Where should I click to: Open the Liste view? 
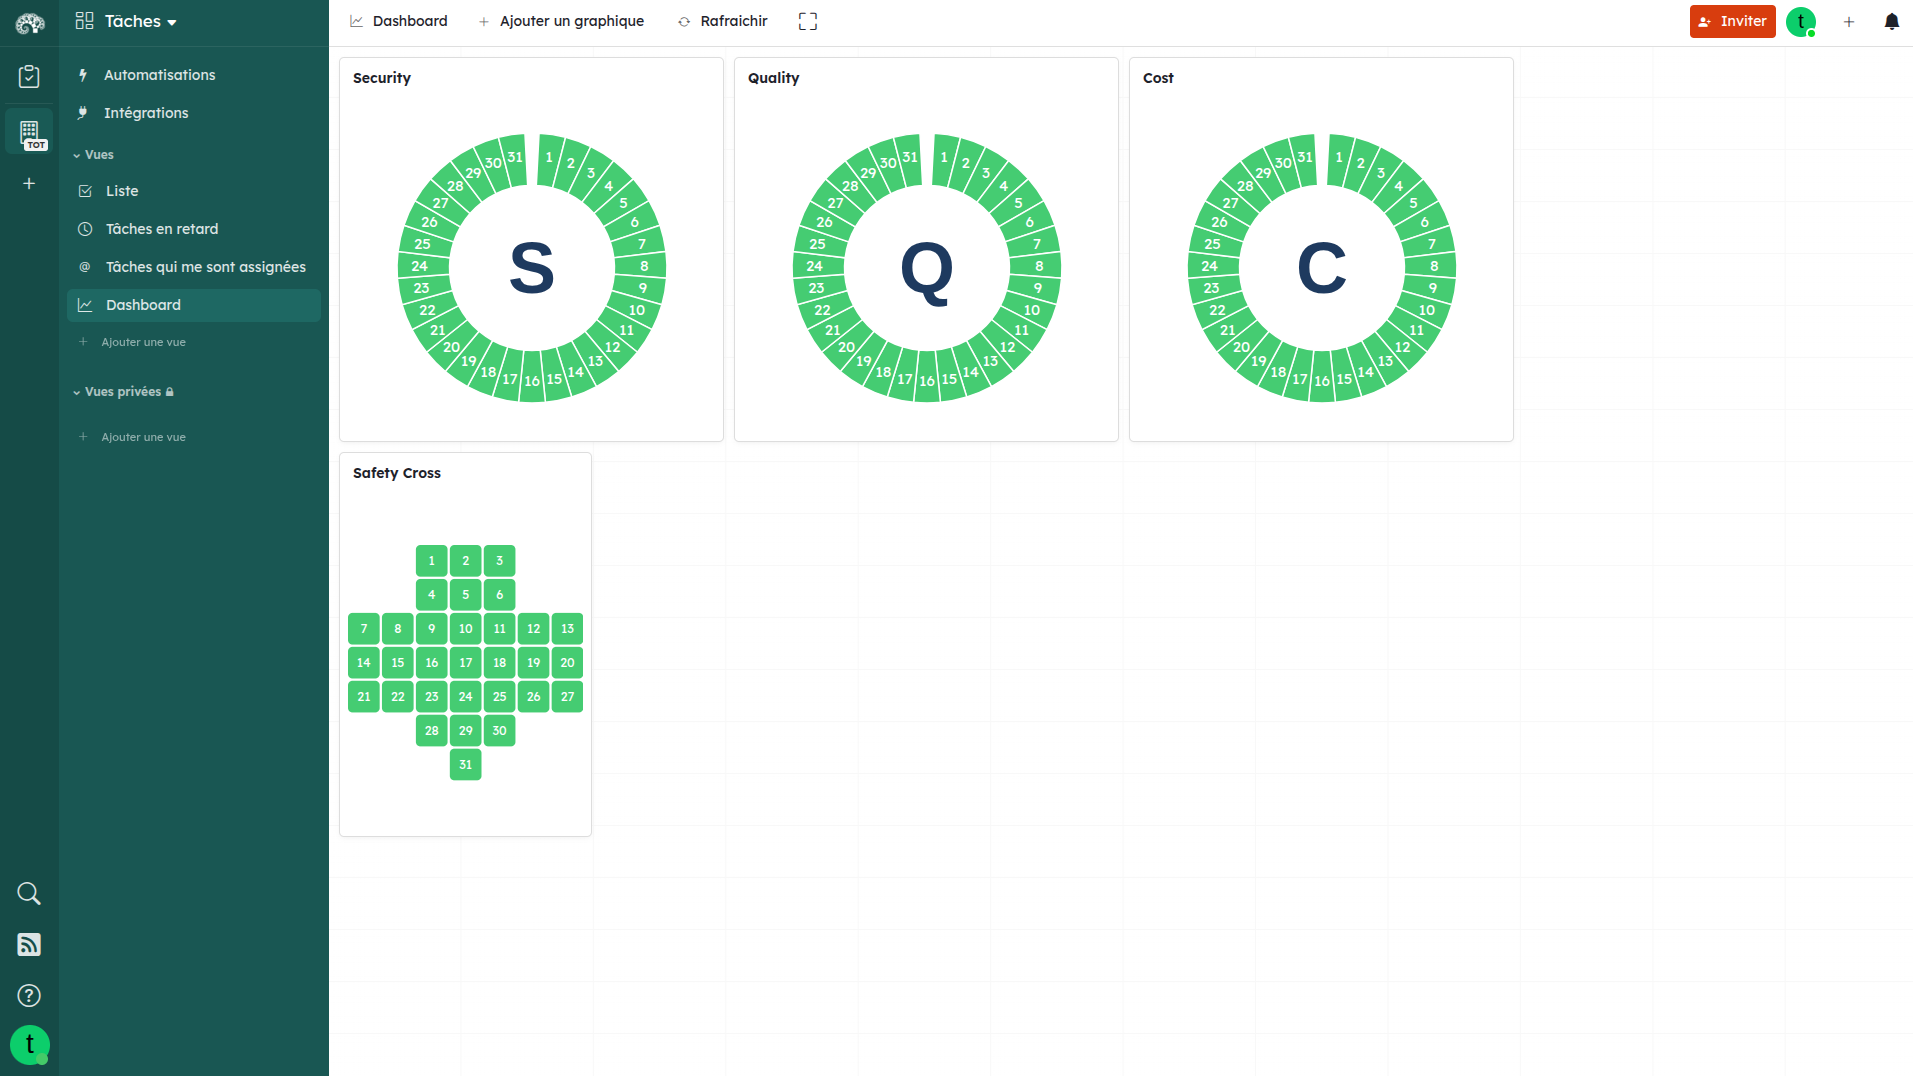click(122, 191)
